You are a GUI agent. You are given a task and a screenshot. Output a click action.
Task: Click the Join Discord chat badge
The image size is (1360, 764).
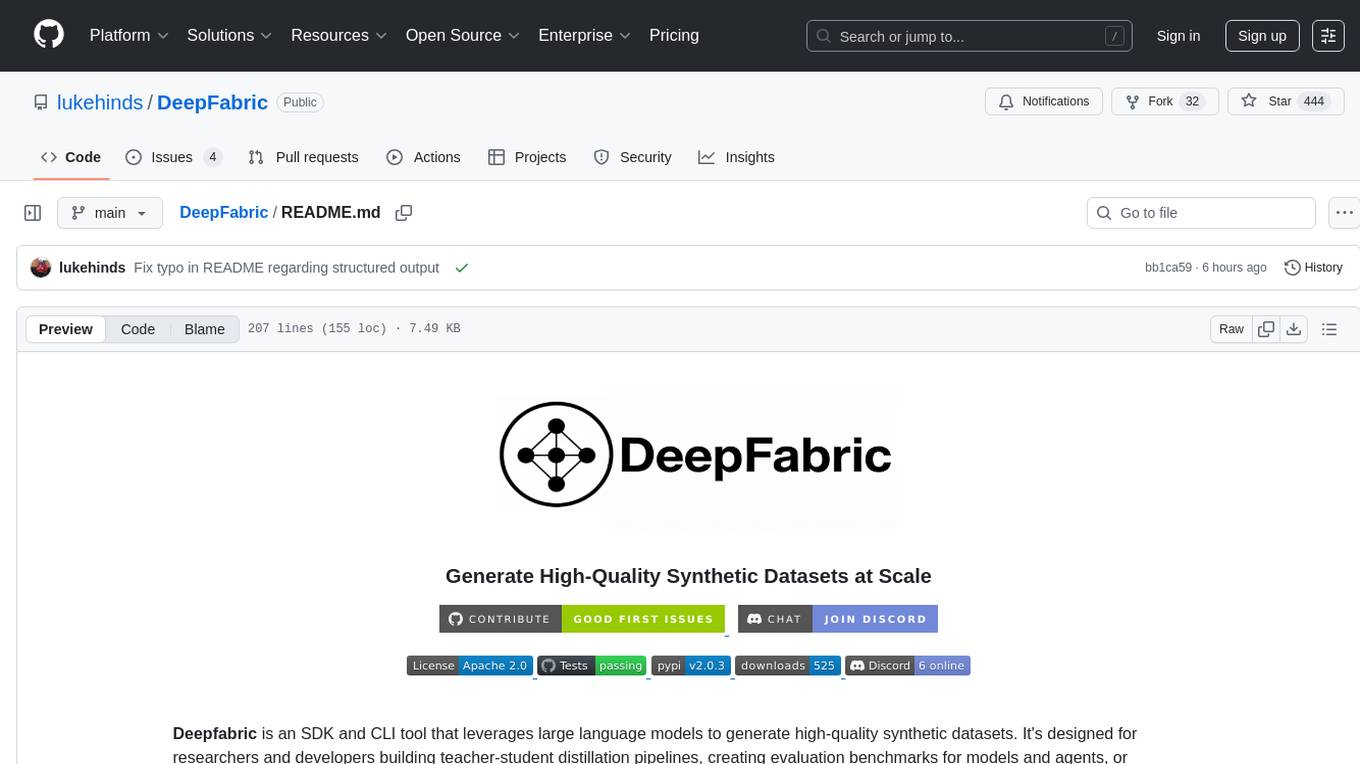coord(838,619)
